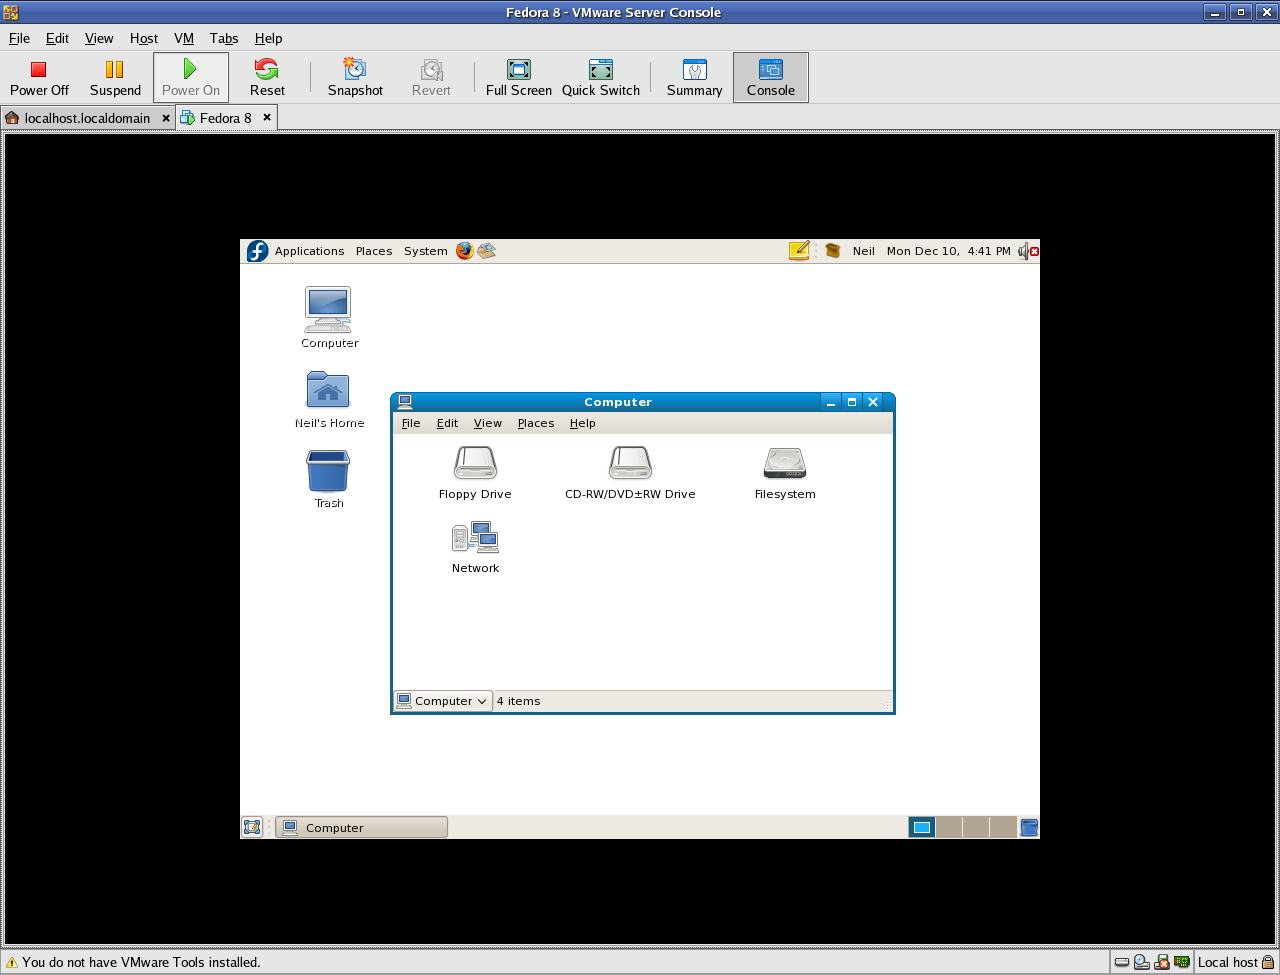Select the Floppy Drive icon
Viewport: 1280px width, 975px height.
[475, 472]
